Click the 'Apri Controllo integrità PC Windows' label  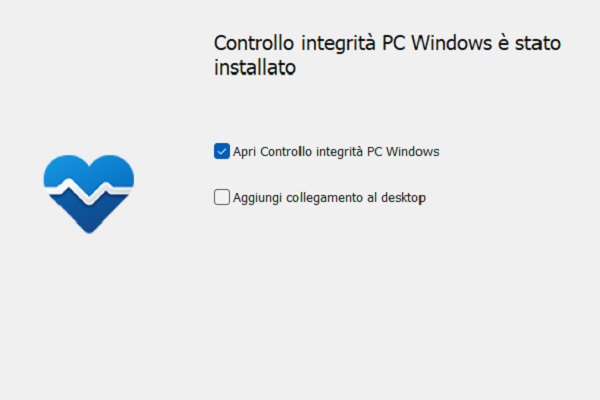[x=336, y=152]
